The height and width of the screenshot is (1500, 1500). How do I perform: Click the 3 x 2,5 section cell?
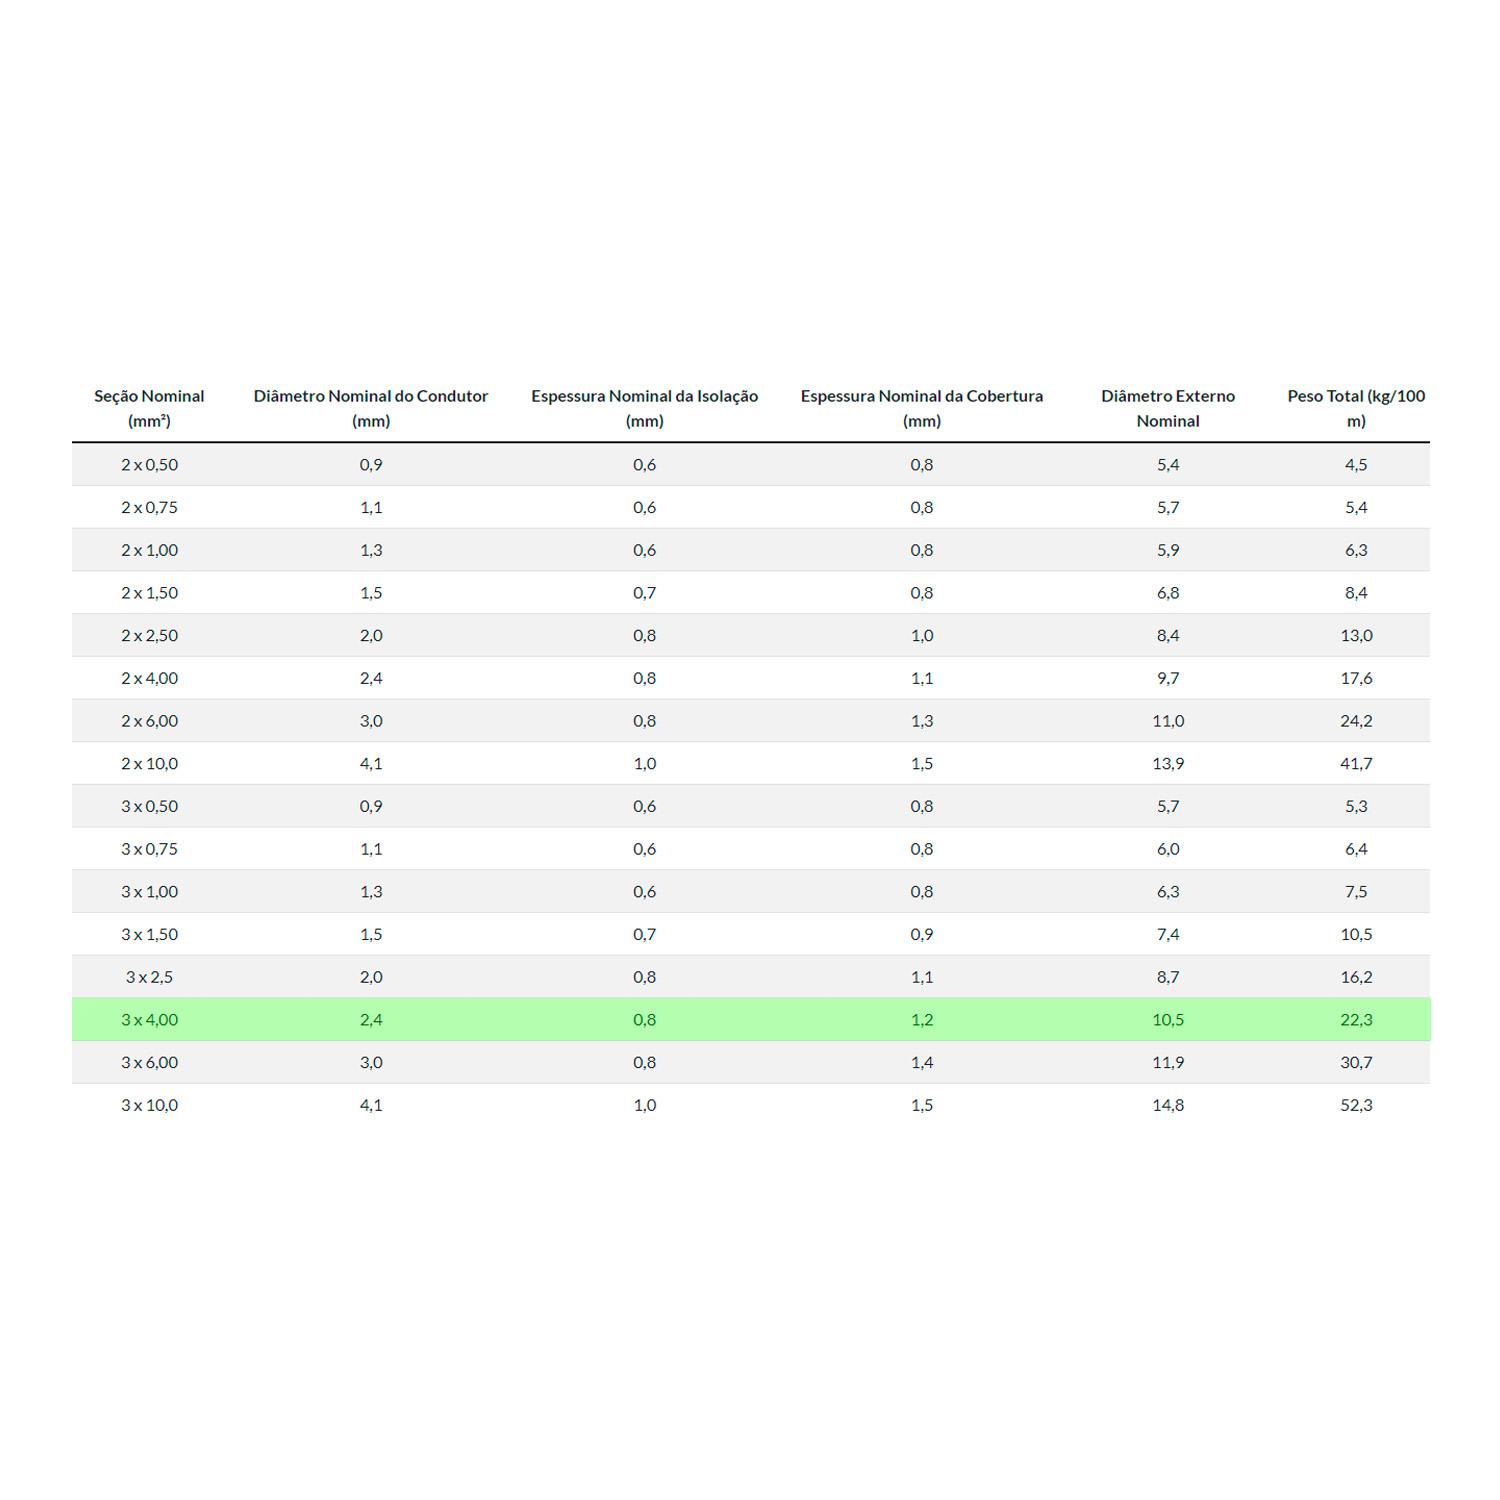point(149,977)
